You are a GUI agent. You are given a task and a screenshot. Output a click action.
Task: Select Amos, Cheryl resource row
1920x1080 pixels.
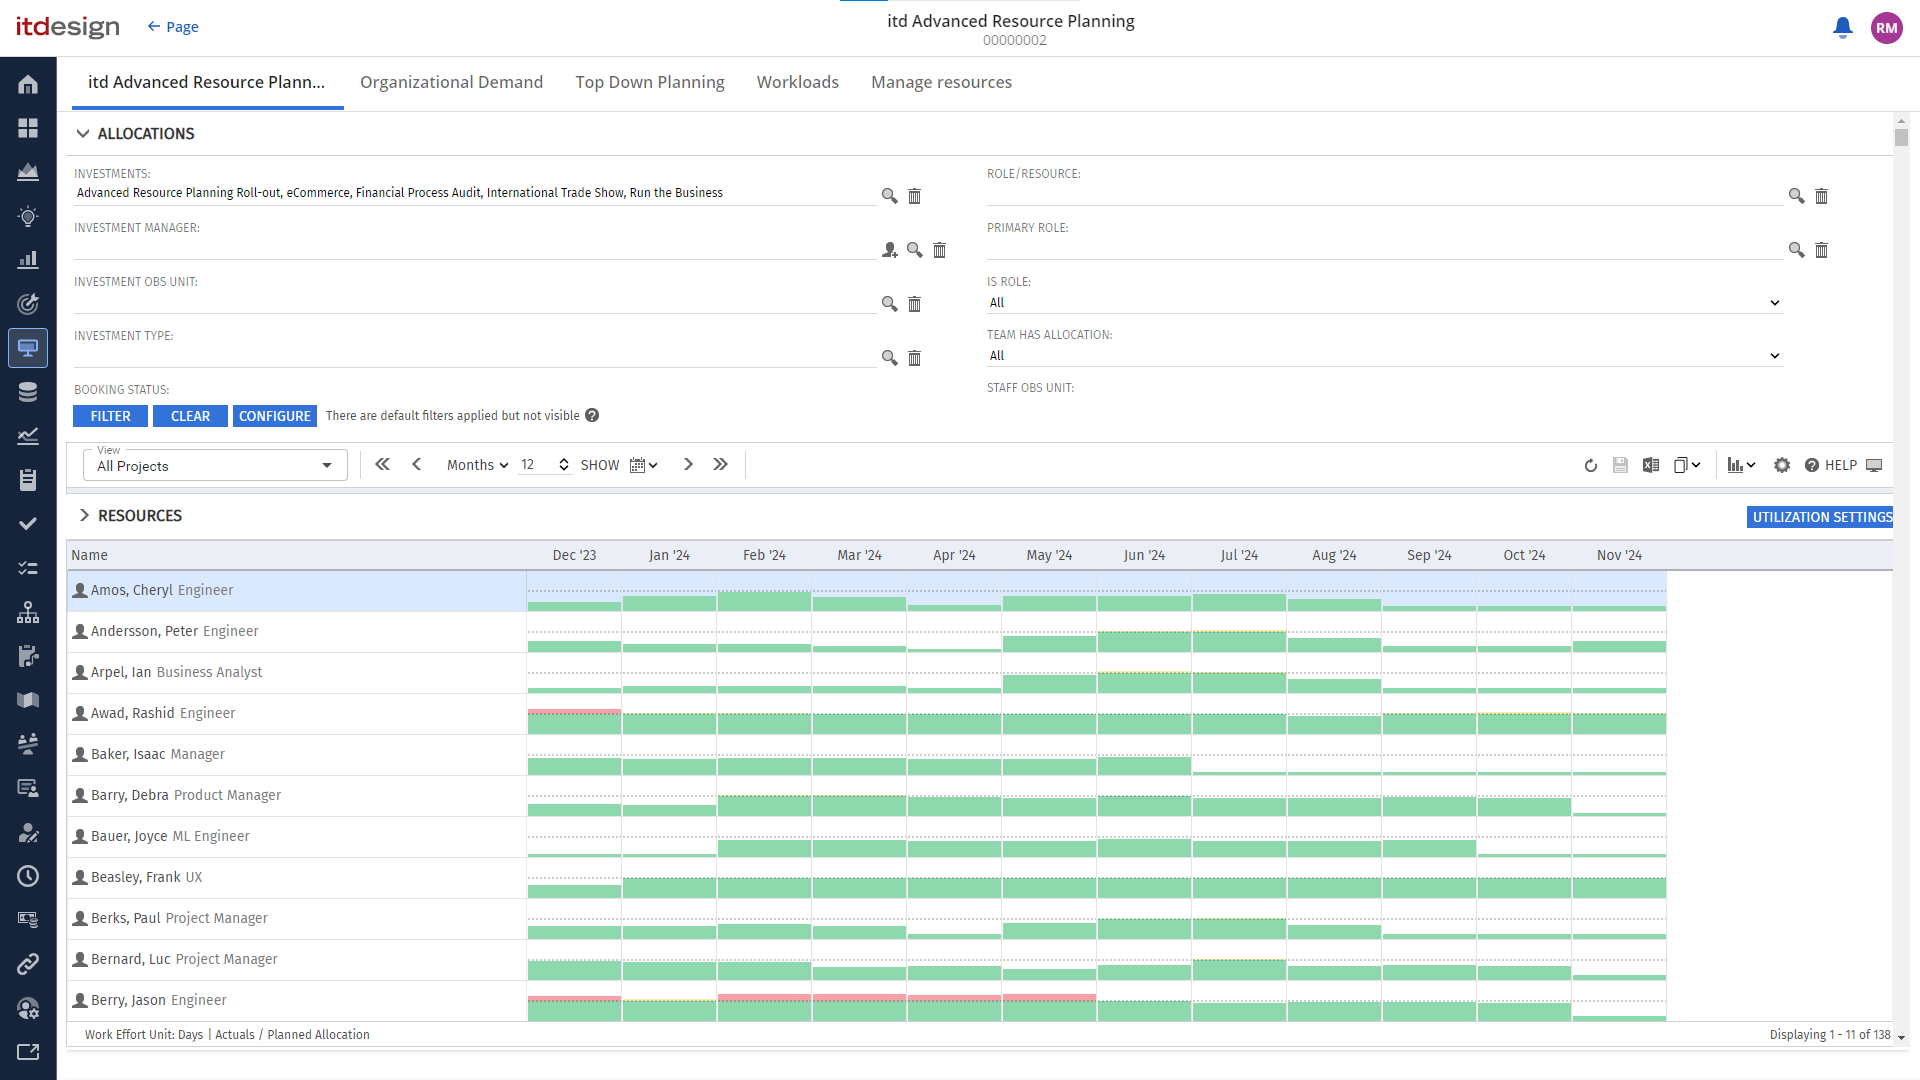coord(297,591)
